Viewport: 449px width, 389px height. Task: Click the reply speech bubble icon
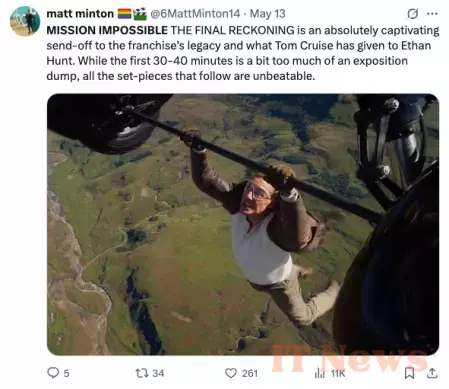pyautogui.click(x=53, y=373)
